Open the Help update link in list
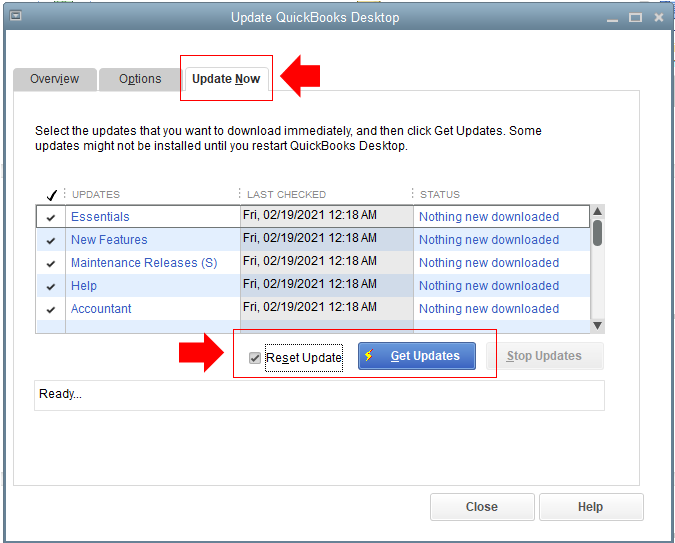 coord(84,285)
